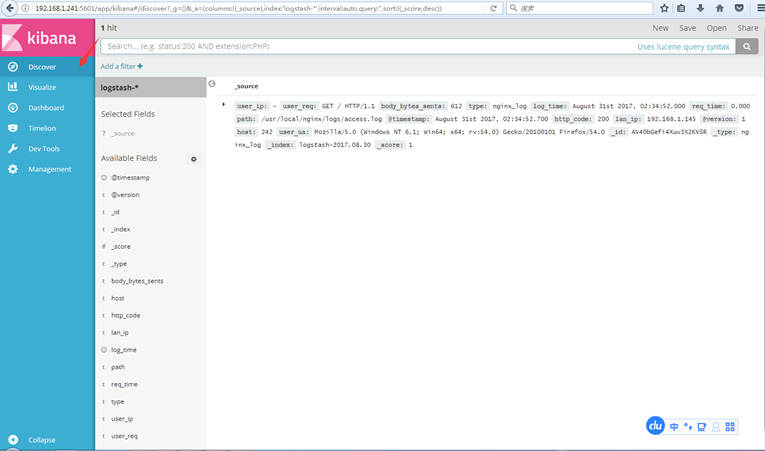Open the IME user account icon
This screenshot has width=765, height=451.
tap(716, 427)
